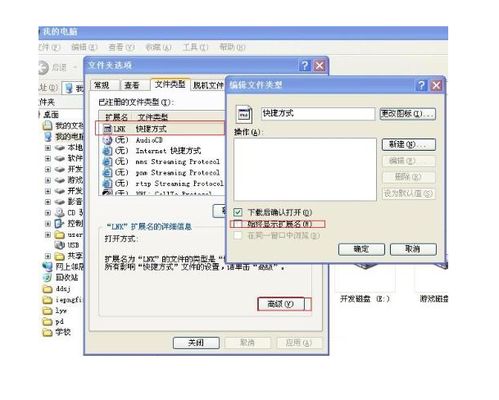Screen dimensions: 499x400
Task: Uncheck 下载后确认打开 checkbox
Action: coord(238,212)
